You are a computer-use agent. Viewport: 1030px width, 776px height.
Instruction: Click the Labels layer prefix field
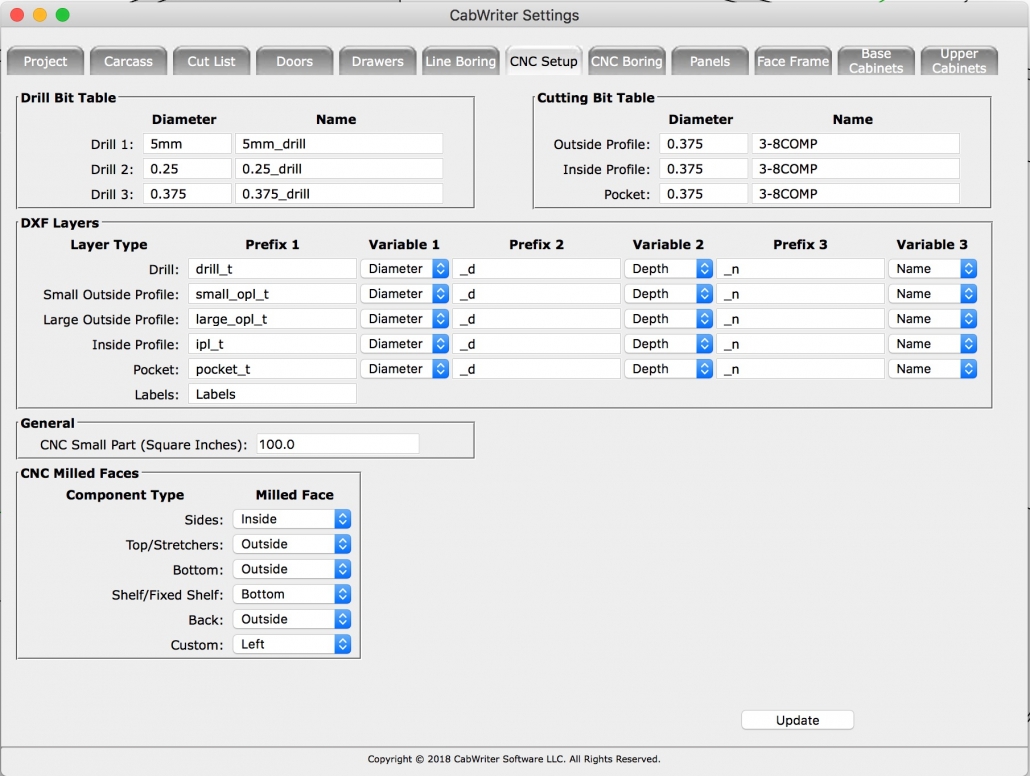pos(271,393)
